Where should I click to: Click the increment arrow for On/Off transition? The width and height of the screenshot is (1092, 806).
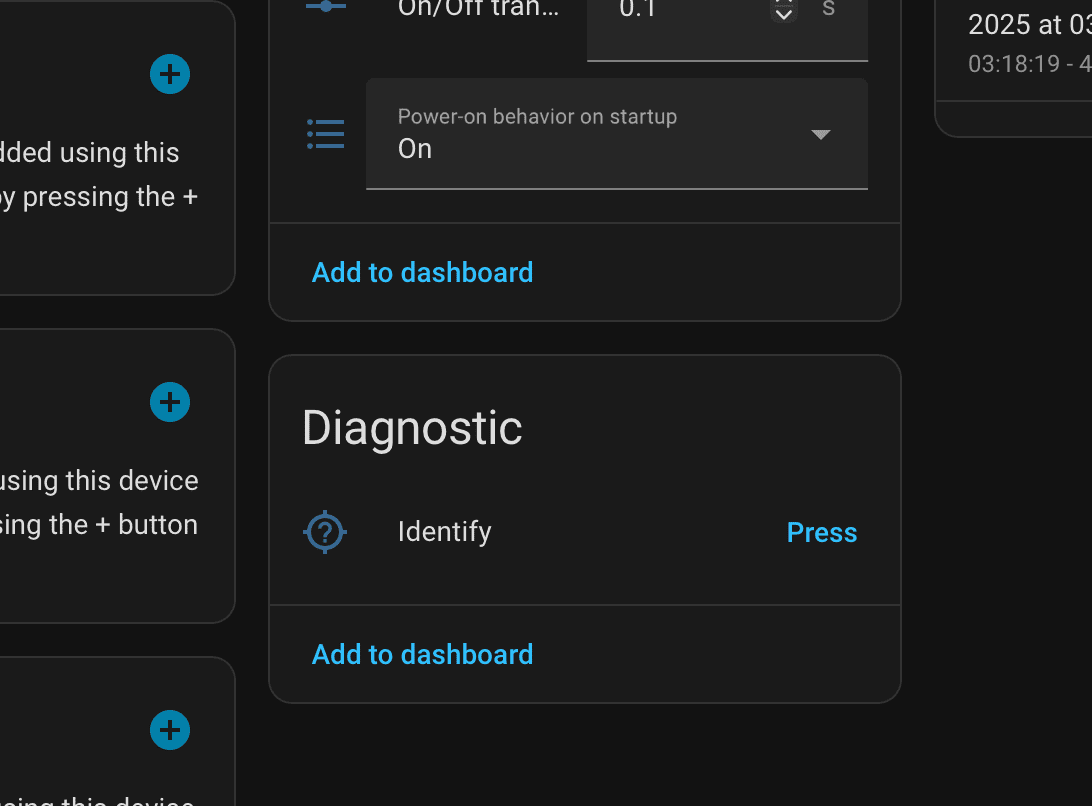783,3
